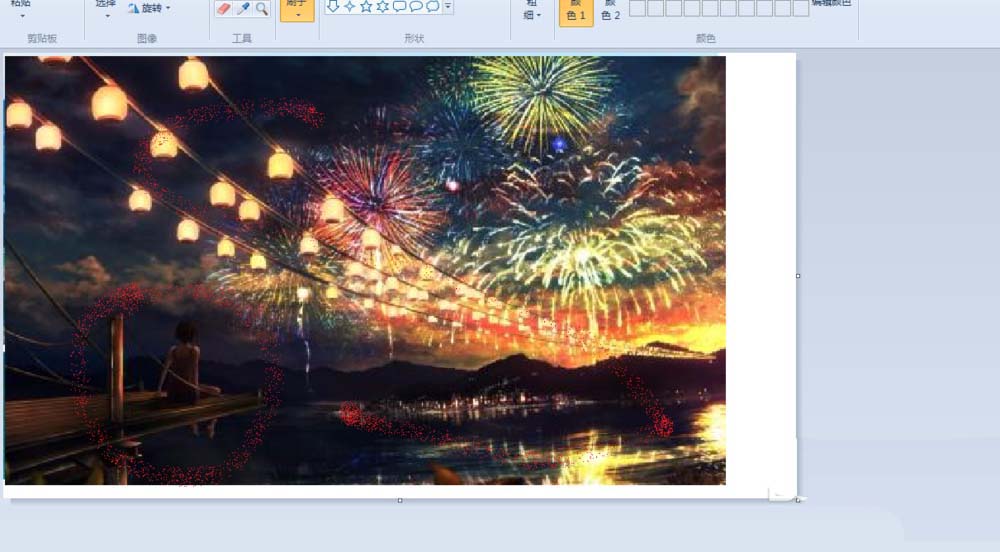The width and height of the screenshot is (1000, 552).
Task: Activate 颜色 2 background color
Action: pyautogui.click(x=610, y=12)
